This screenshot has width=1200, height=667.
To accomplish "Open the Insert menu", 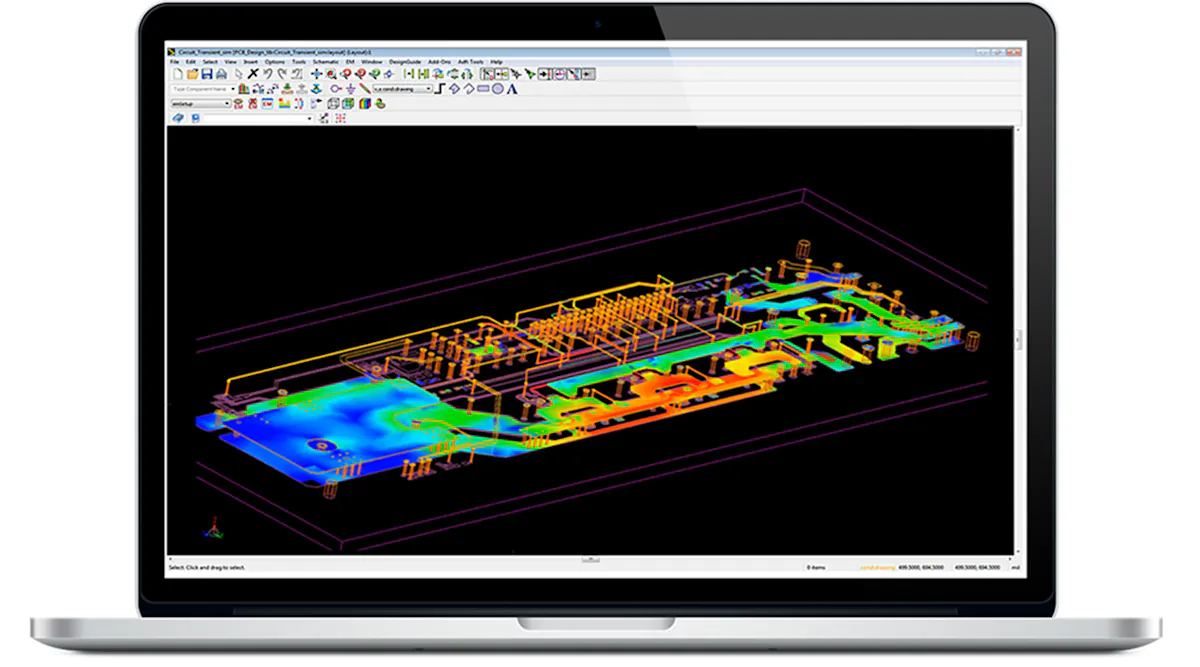I will click(x=249, y=62).
